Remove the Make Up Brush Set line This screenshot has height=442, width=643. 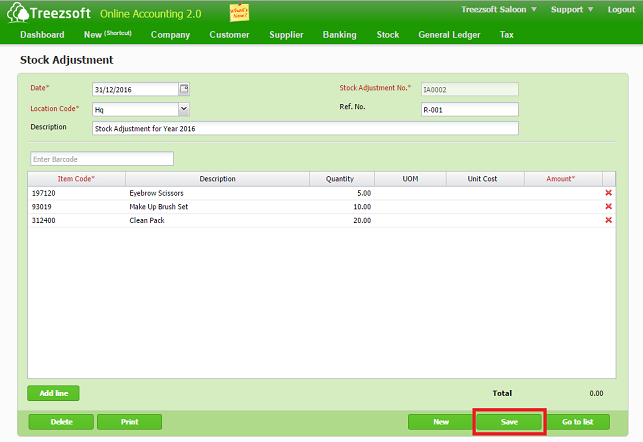click(x=608, y=207)
